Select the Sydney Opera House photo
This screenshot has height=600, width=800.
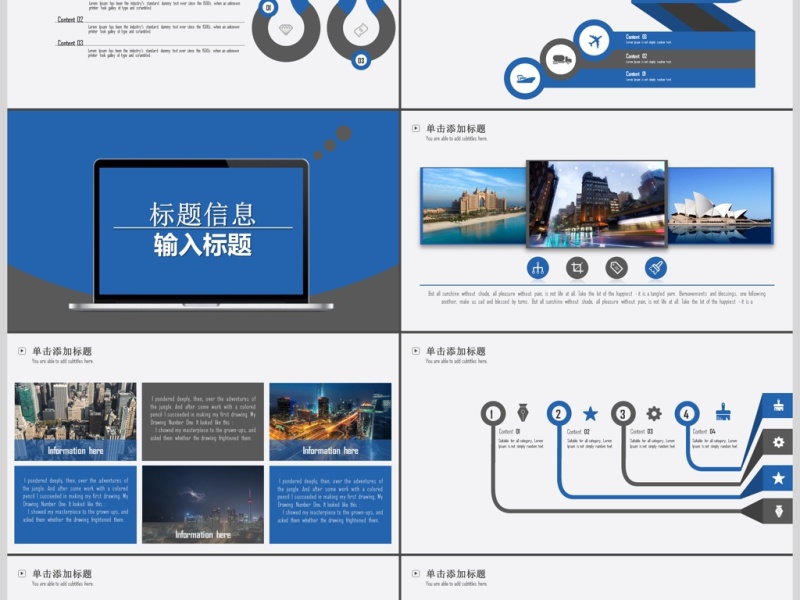click(720, 205)
